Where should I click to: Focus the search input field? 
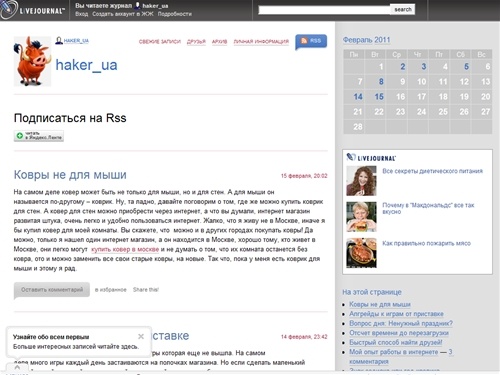point(324,10)
